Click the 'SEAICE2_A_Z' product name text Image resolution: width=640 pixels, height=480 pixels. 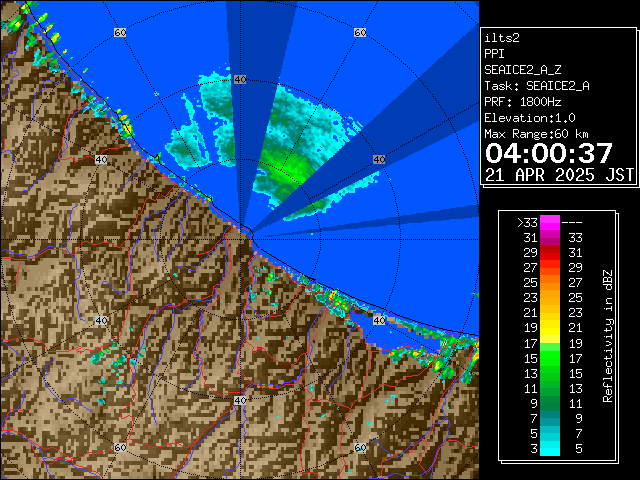pyautogui.click(x=523, y=70)
